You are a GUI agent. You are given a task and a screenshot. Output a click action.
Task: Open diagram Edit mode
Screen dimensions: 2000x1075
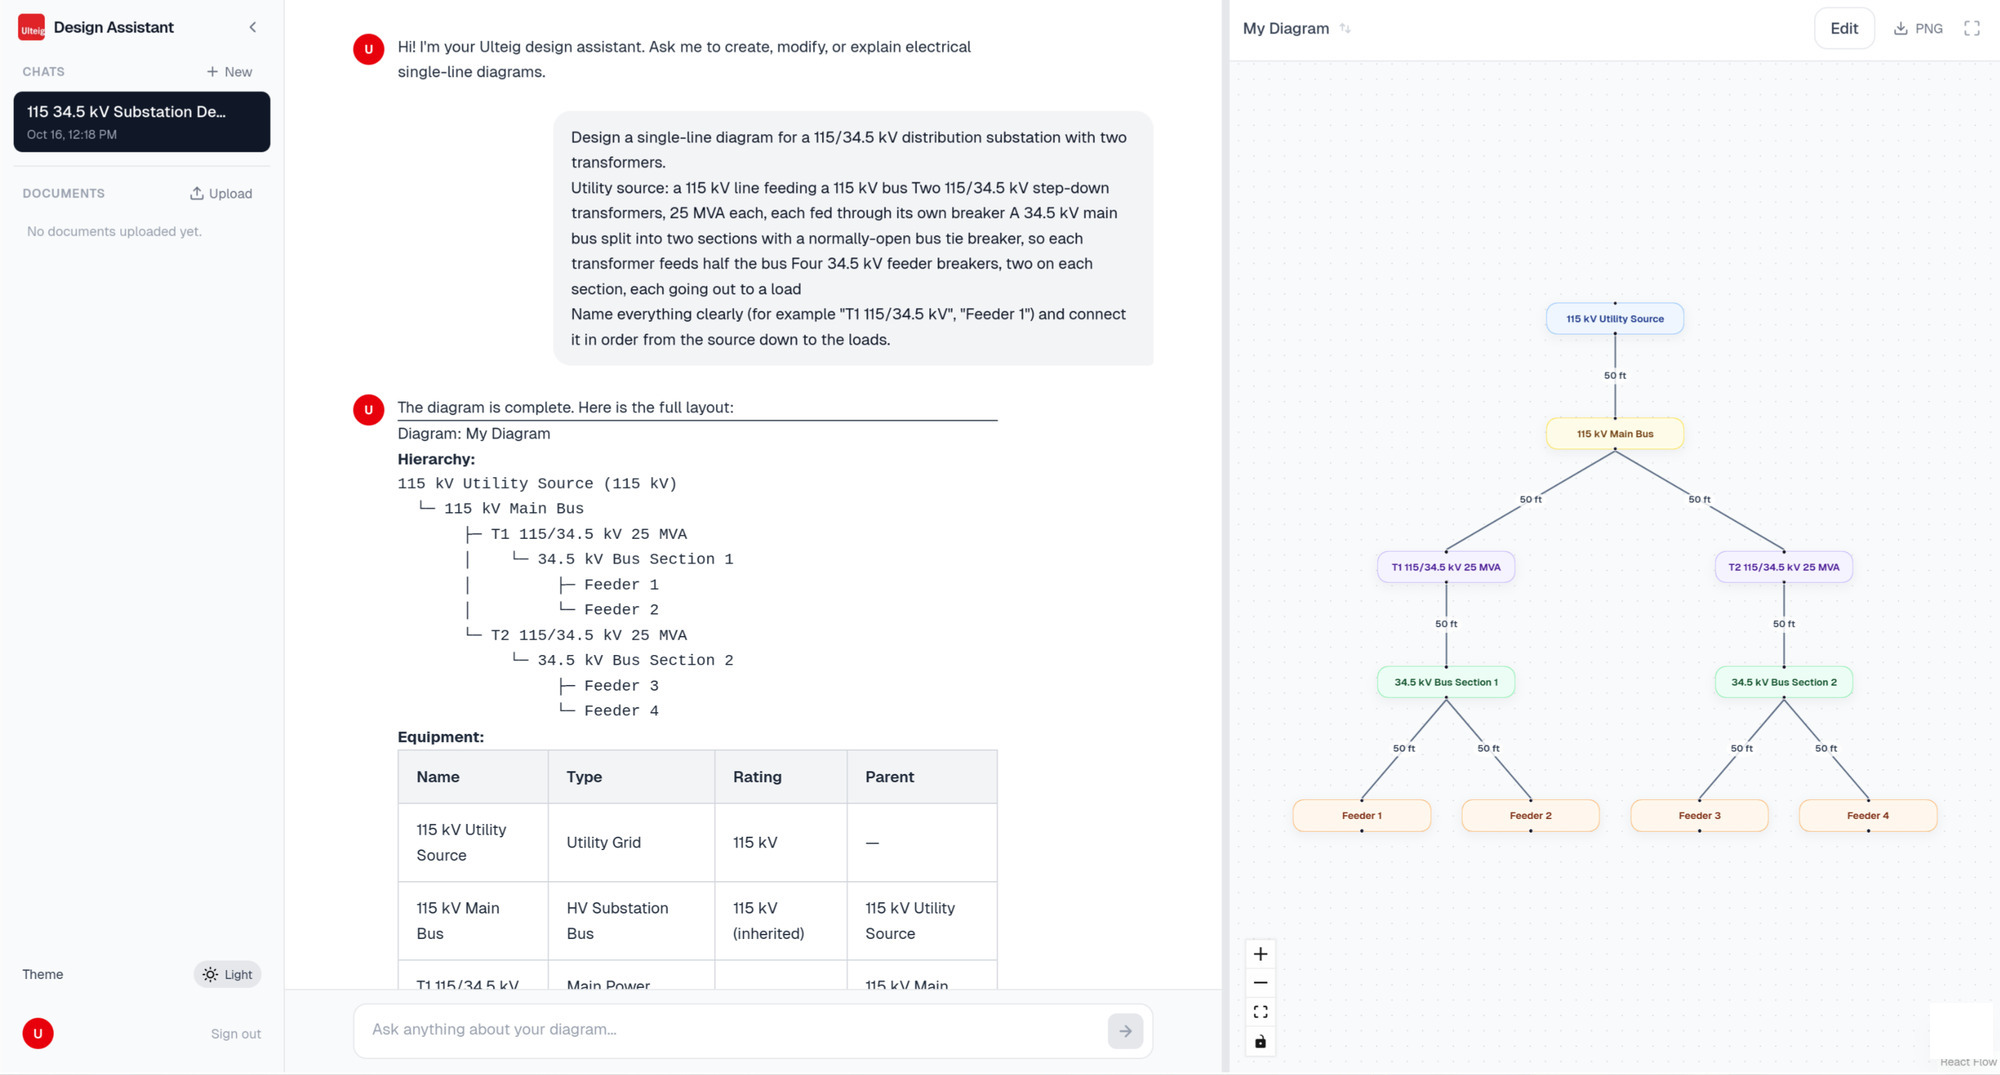coord(1844,29)
